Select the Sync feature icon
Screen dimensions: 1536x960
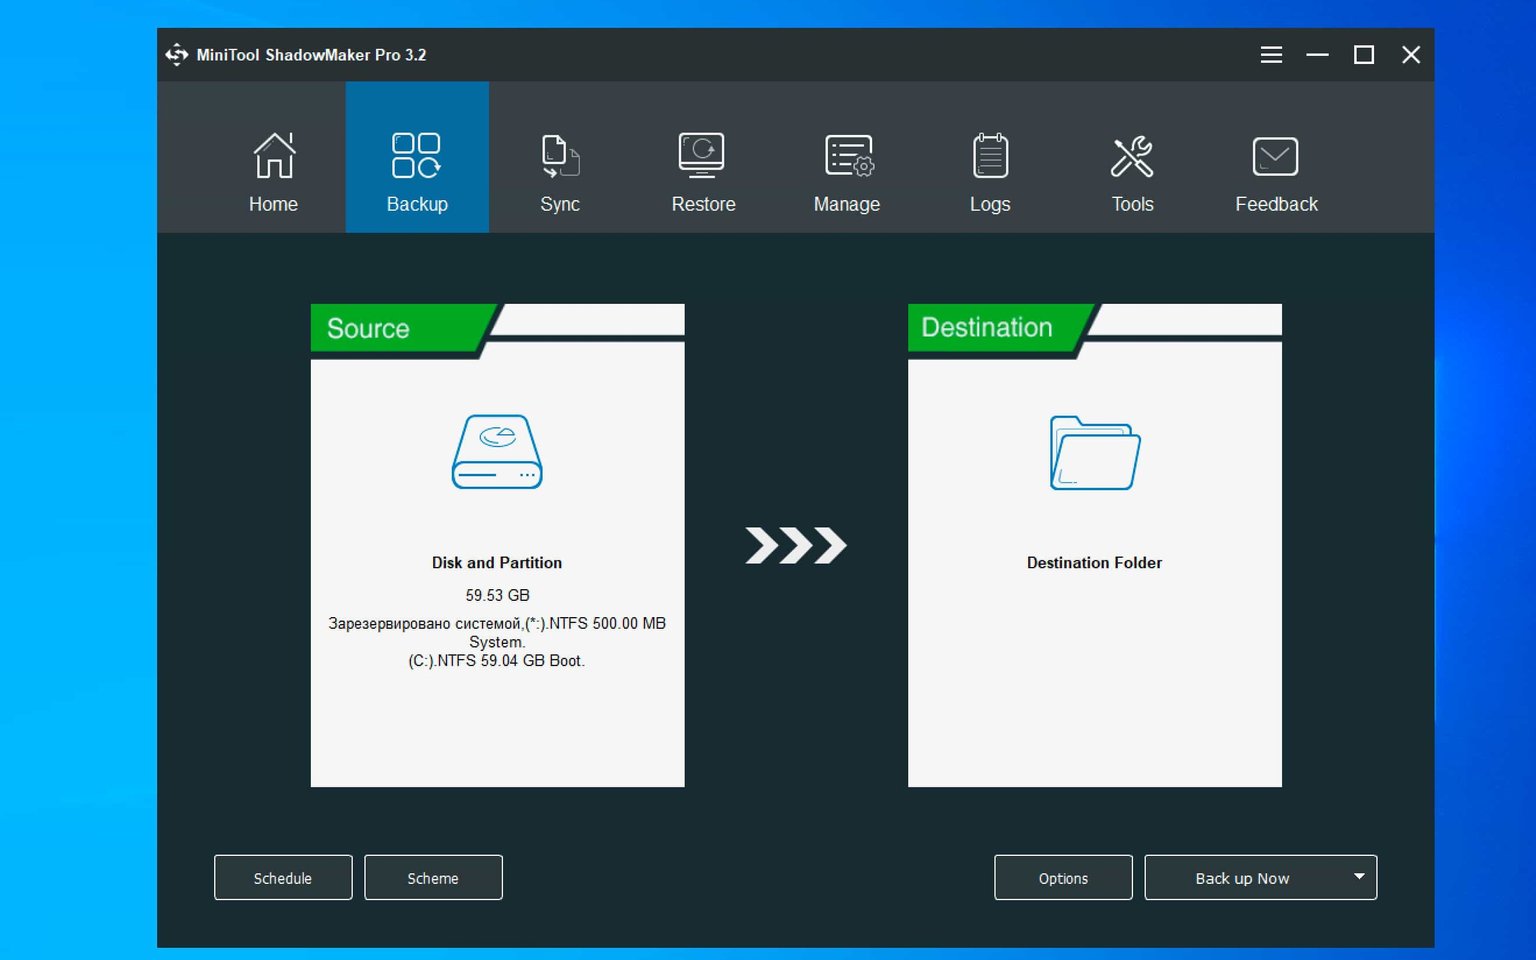559,155
